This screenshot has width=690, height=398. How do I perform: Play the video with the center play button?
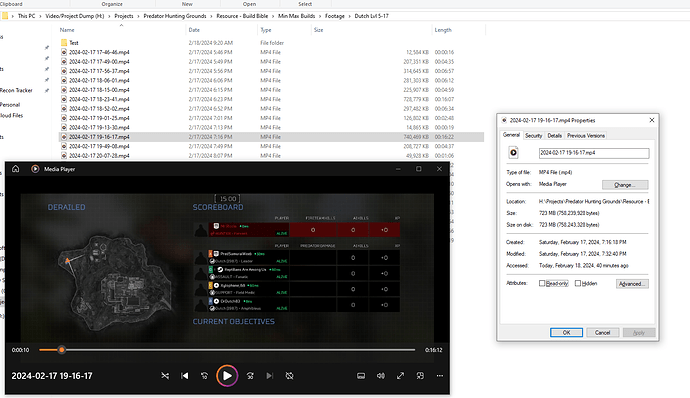click(x=227, y=376)
